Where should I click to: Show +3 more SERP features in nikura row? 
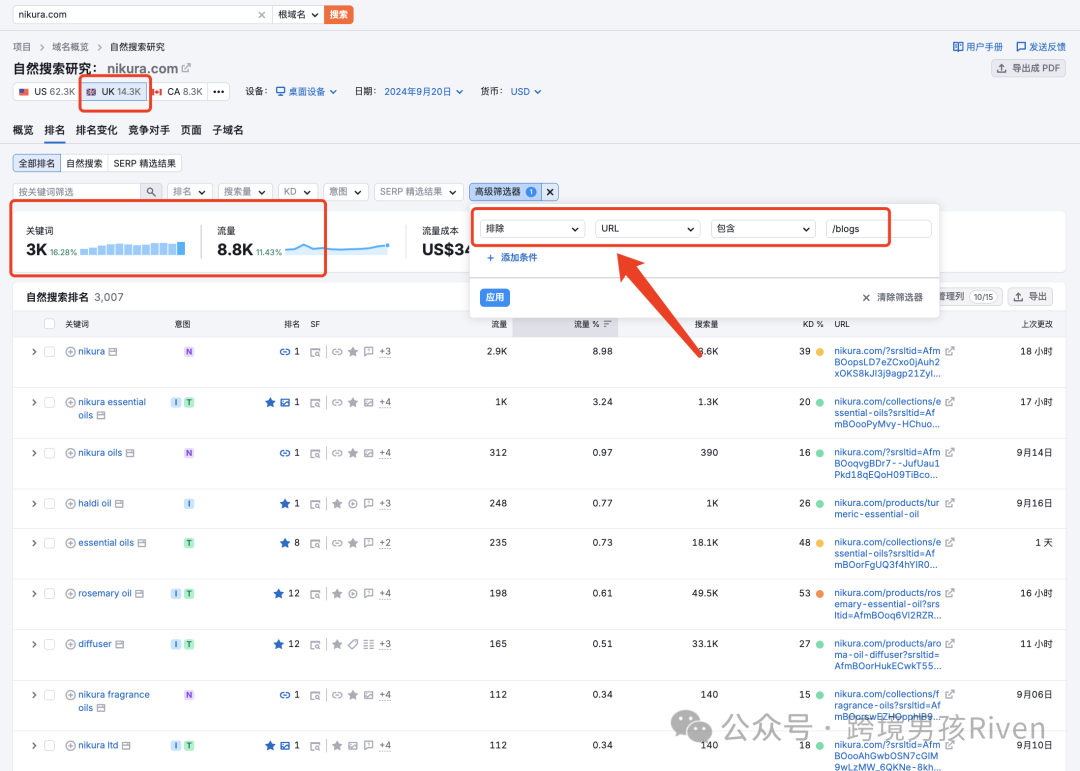385,351
